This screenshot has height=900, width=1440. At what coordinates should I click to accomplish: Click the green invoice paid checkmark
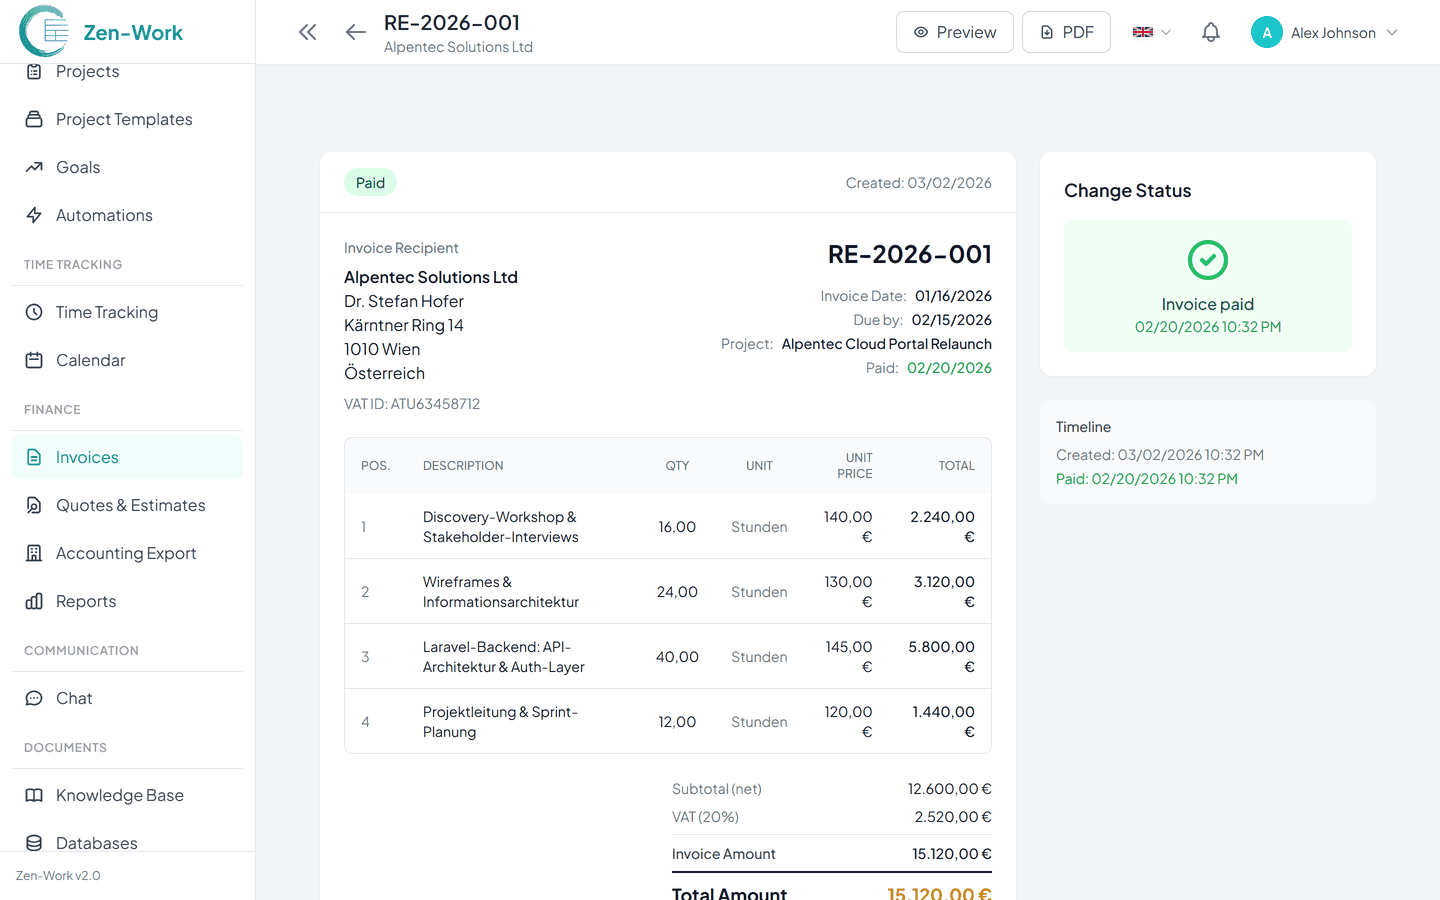pos(1207,260)
